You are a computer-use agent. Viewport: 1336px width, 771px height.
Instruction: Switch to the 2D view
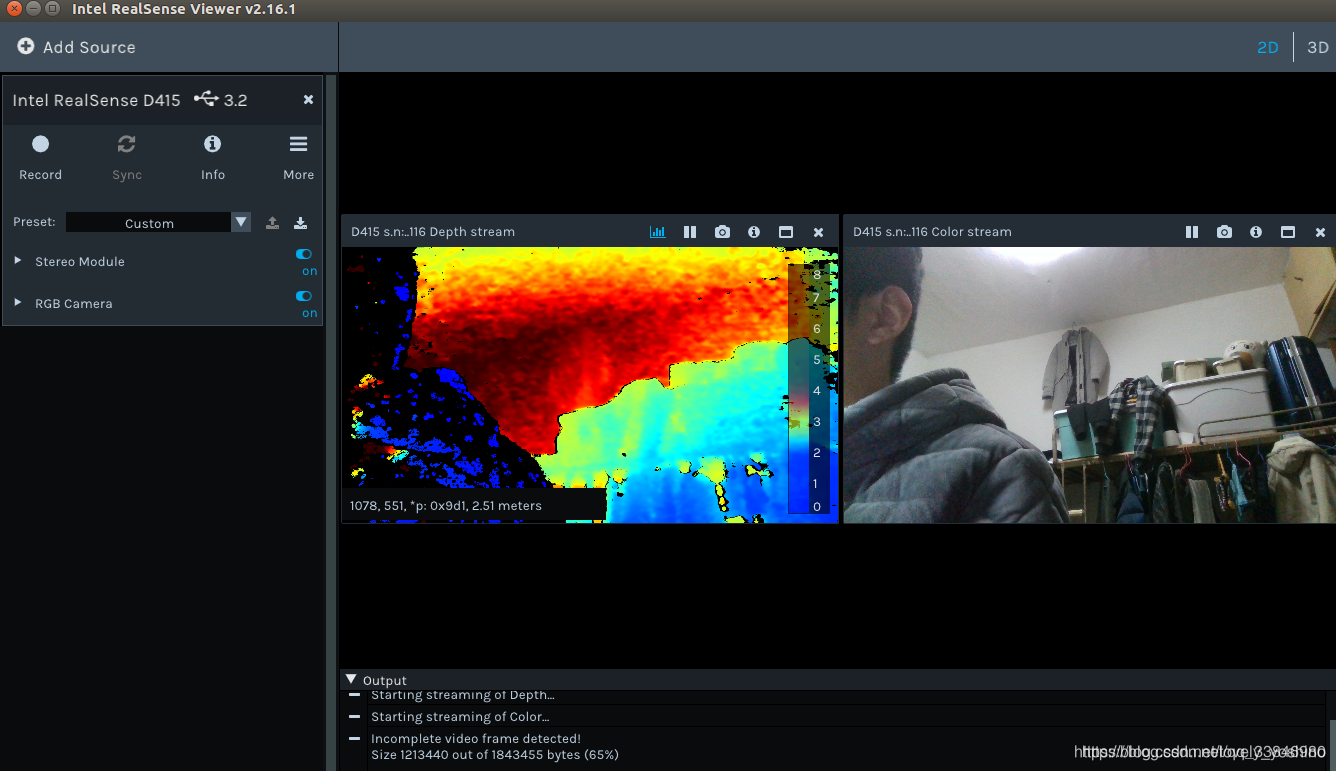pos(1268,47)
